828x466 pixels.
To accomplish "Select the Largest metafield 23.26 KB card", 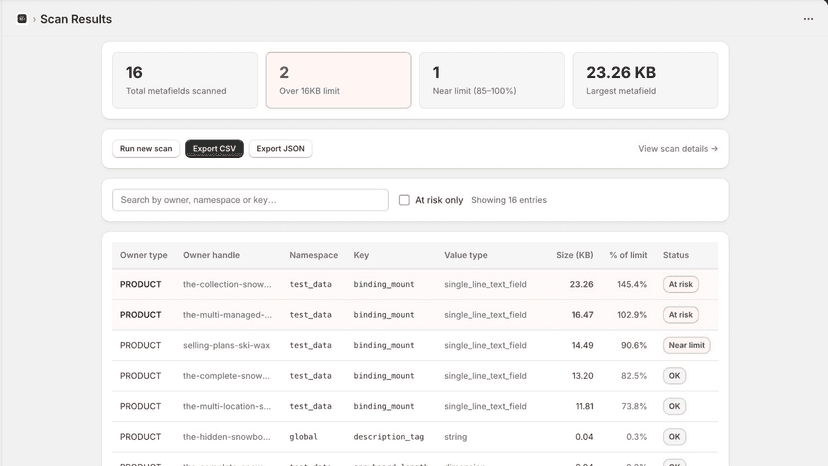I will pyautogui.click(x=645, y=80).
